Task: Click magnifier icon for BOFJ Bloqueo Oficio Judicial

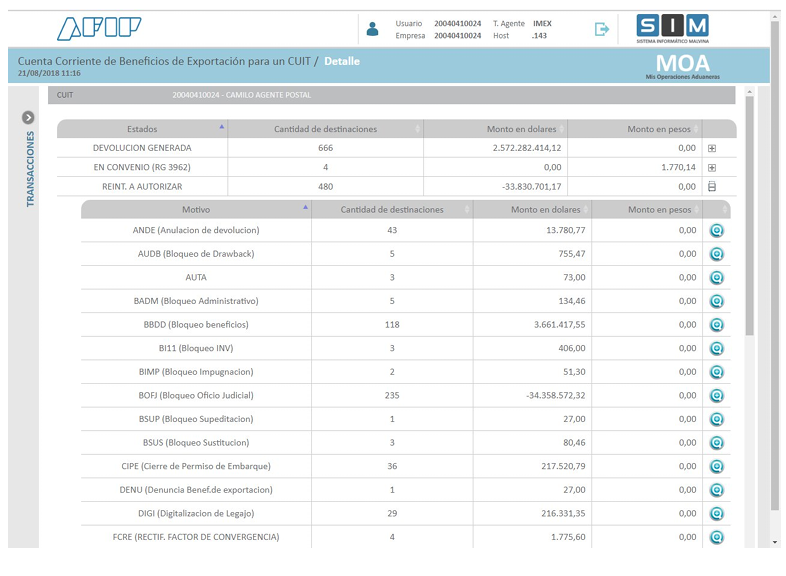Action: click(716, 396)
